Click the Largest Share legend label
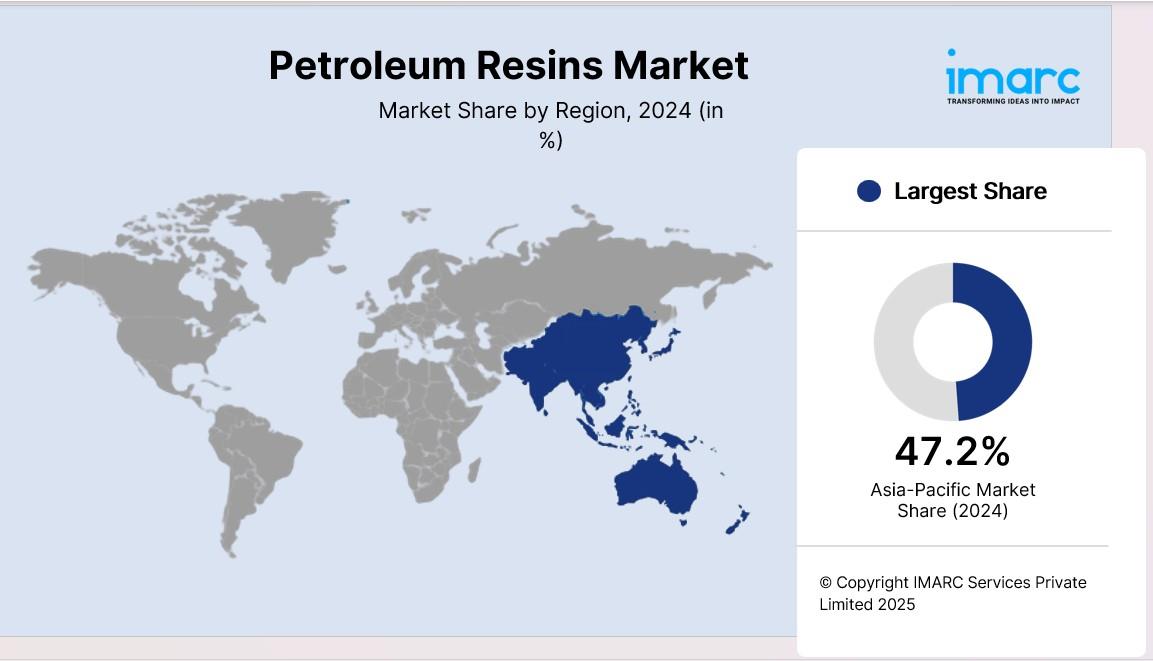The image size is (1153, 661). pos(970,191)
